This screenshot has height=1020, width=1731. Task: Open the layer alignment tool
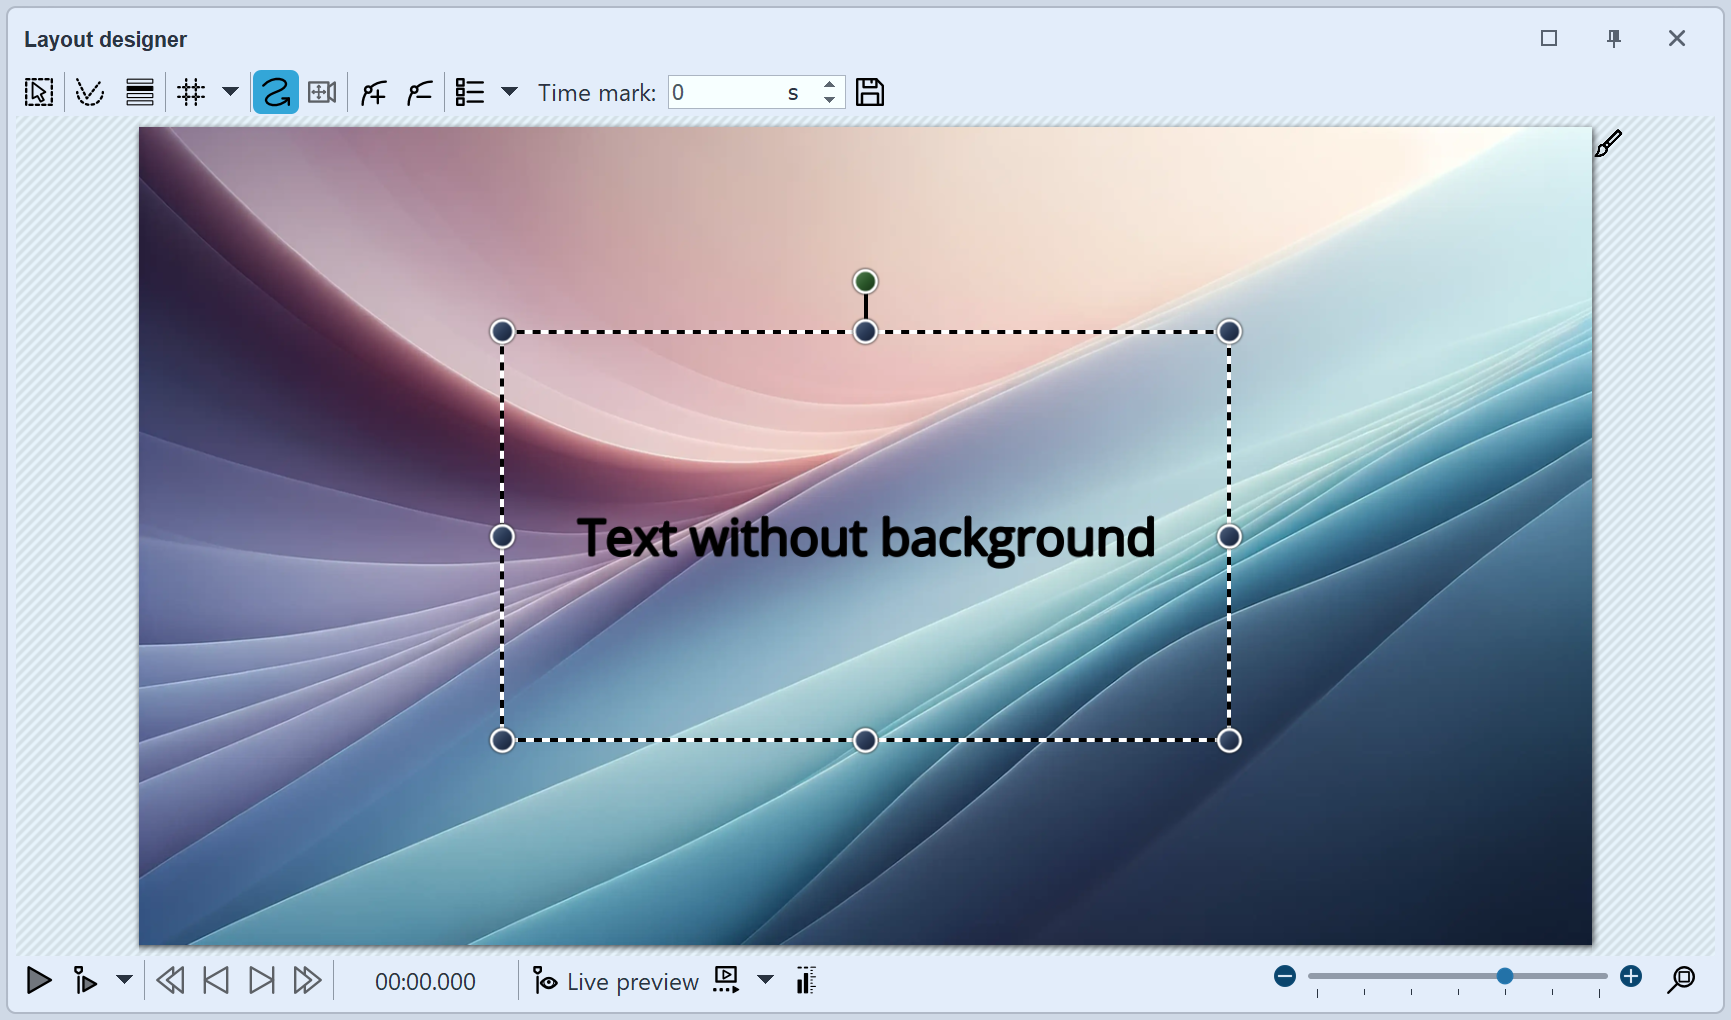[x=139, y=91]
